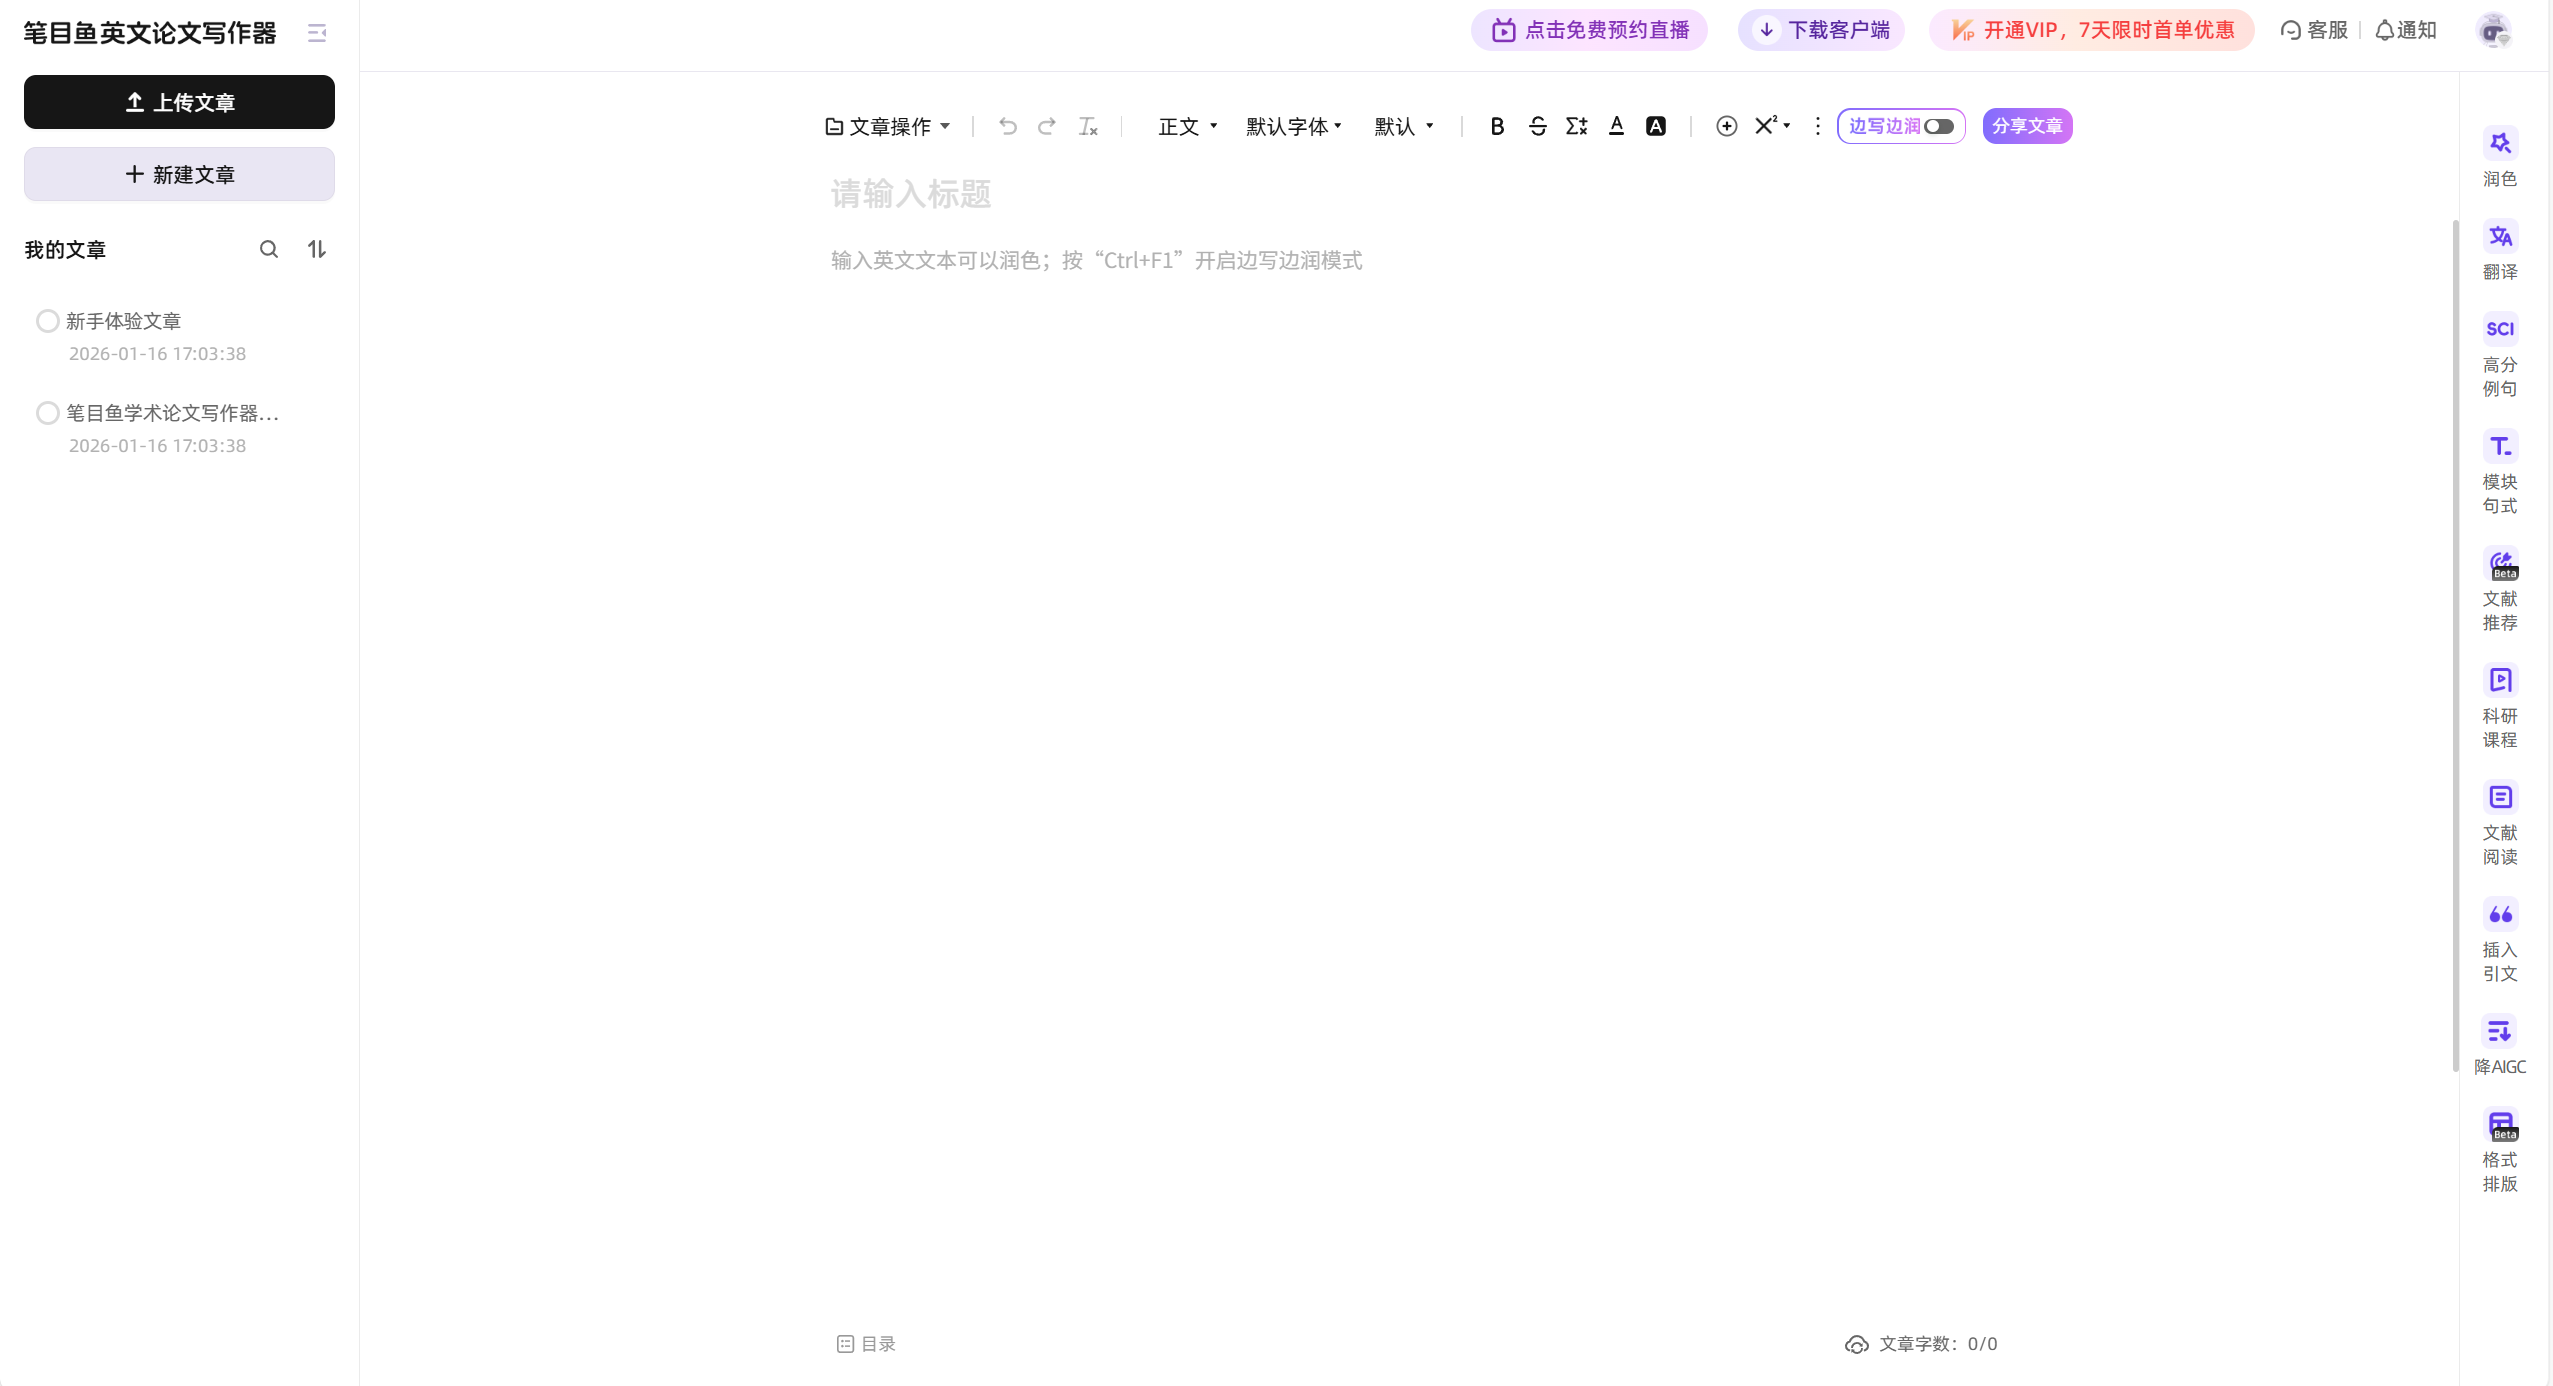Open the font color picker
Screen dimensions: 2553x1386
[x=1616, y=126]
